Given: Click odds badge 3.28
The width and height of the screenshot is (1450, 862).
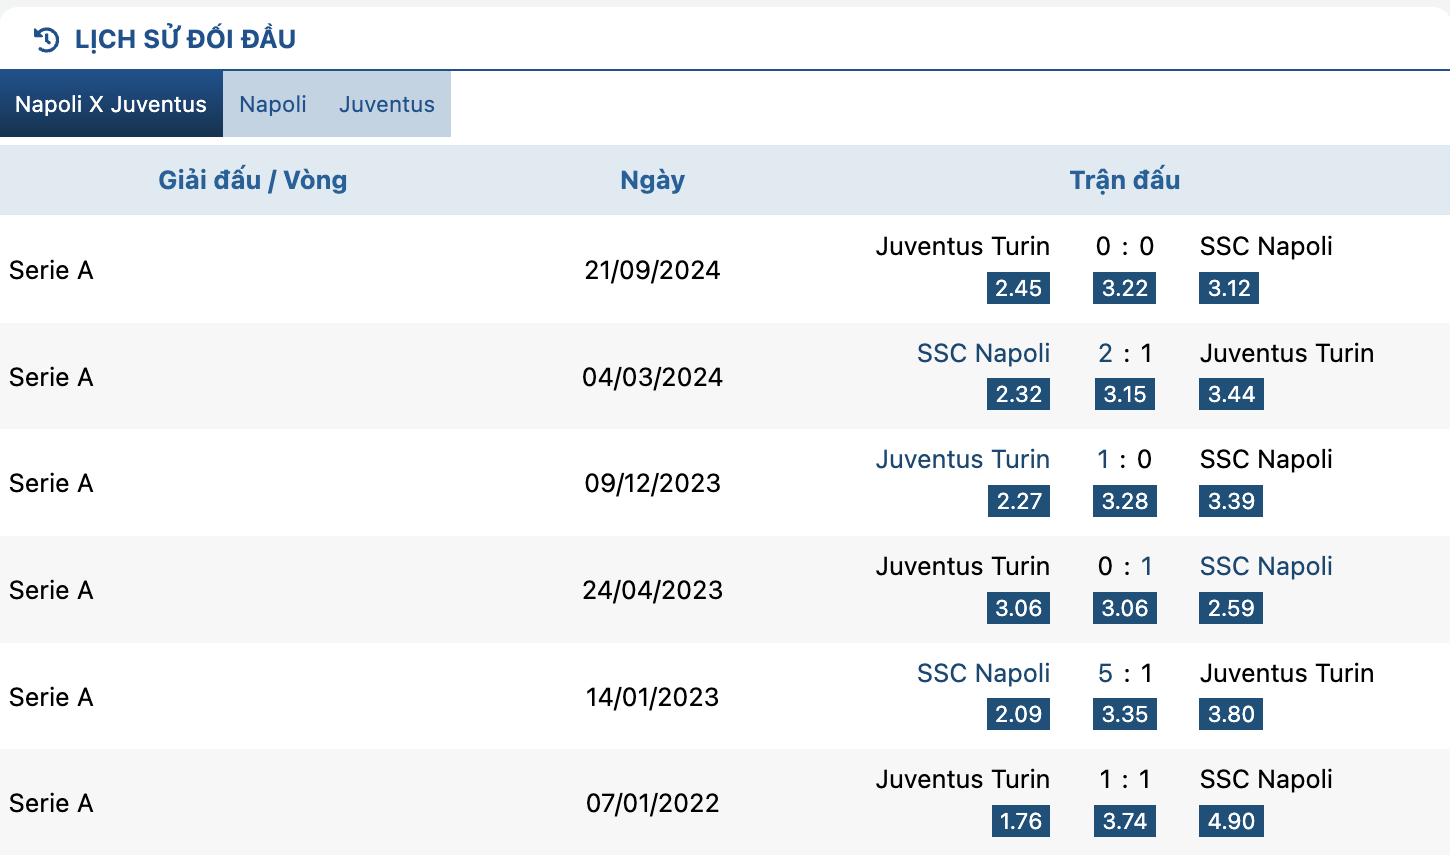Looking at the screenshot, I should click(1125, 501).
